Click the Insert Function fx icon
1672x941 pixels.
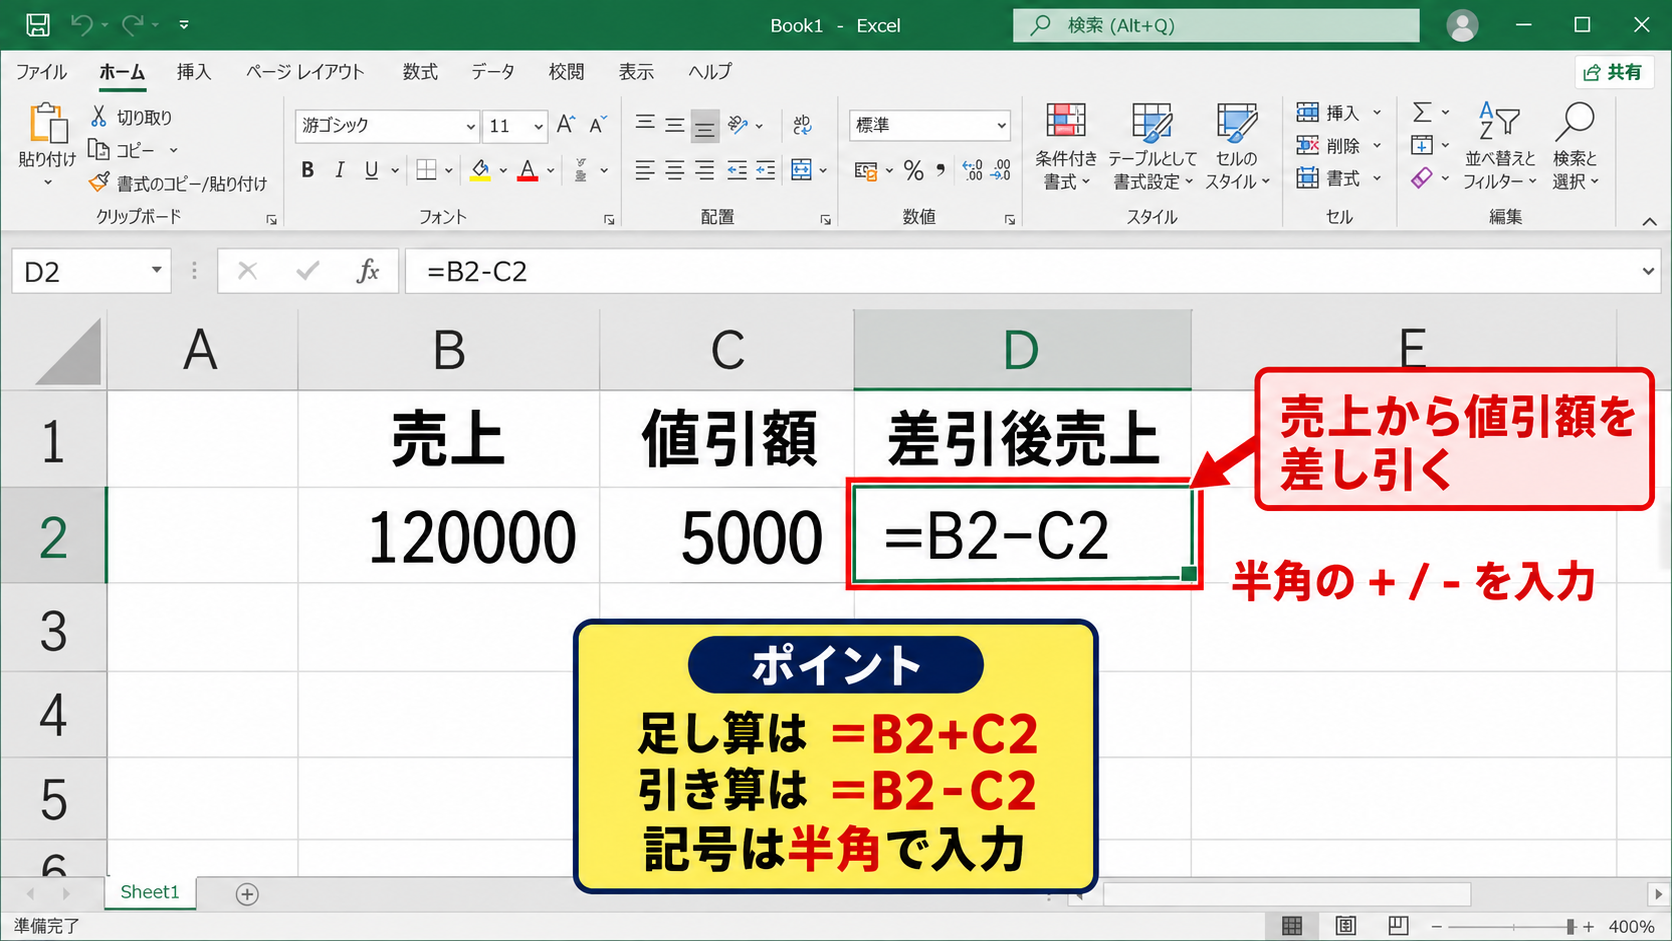[x=368, y=271]
